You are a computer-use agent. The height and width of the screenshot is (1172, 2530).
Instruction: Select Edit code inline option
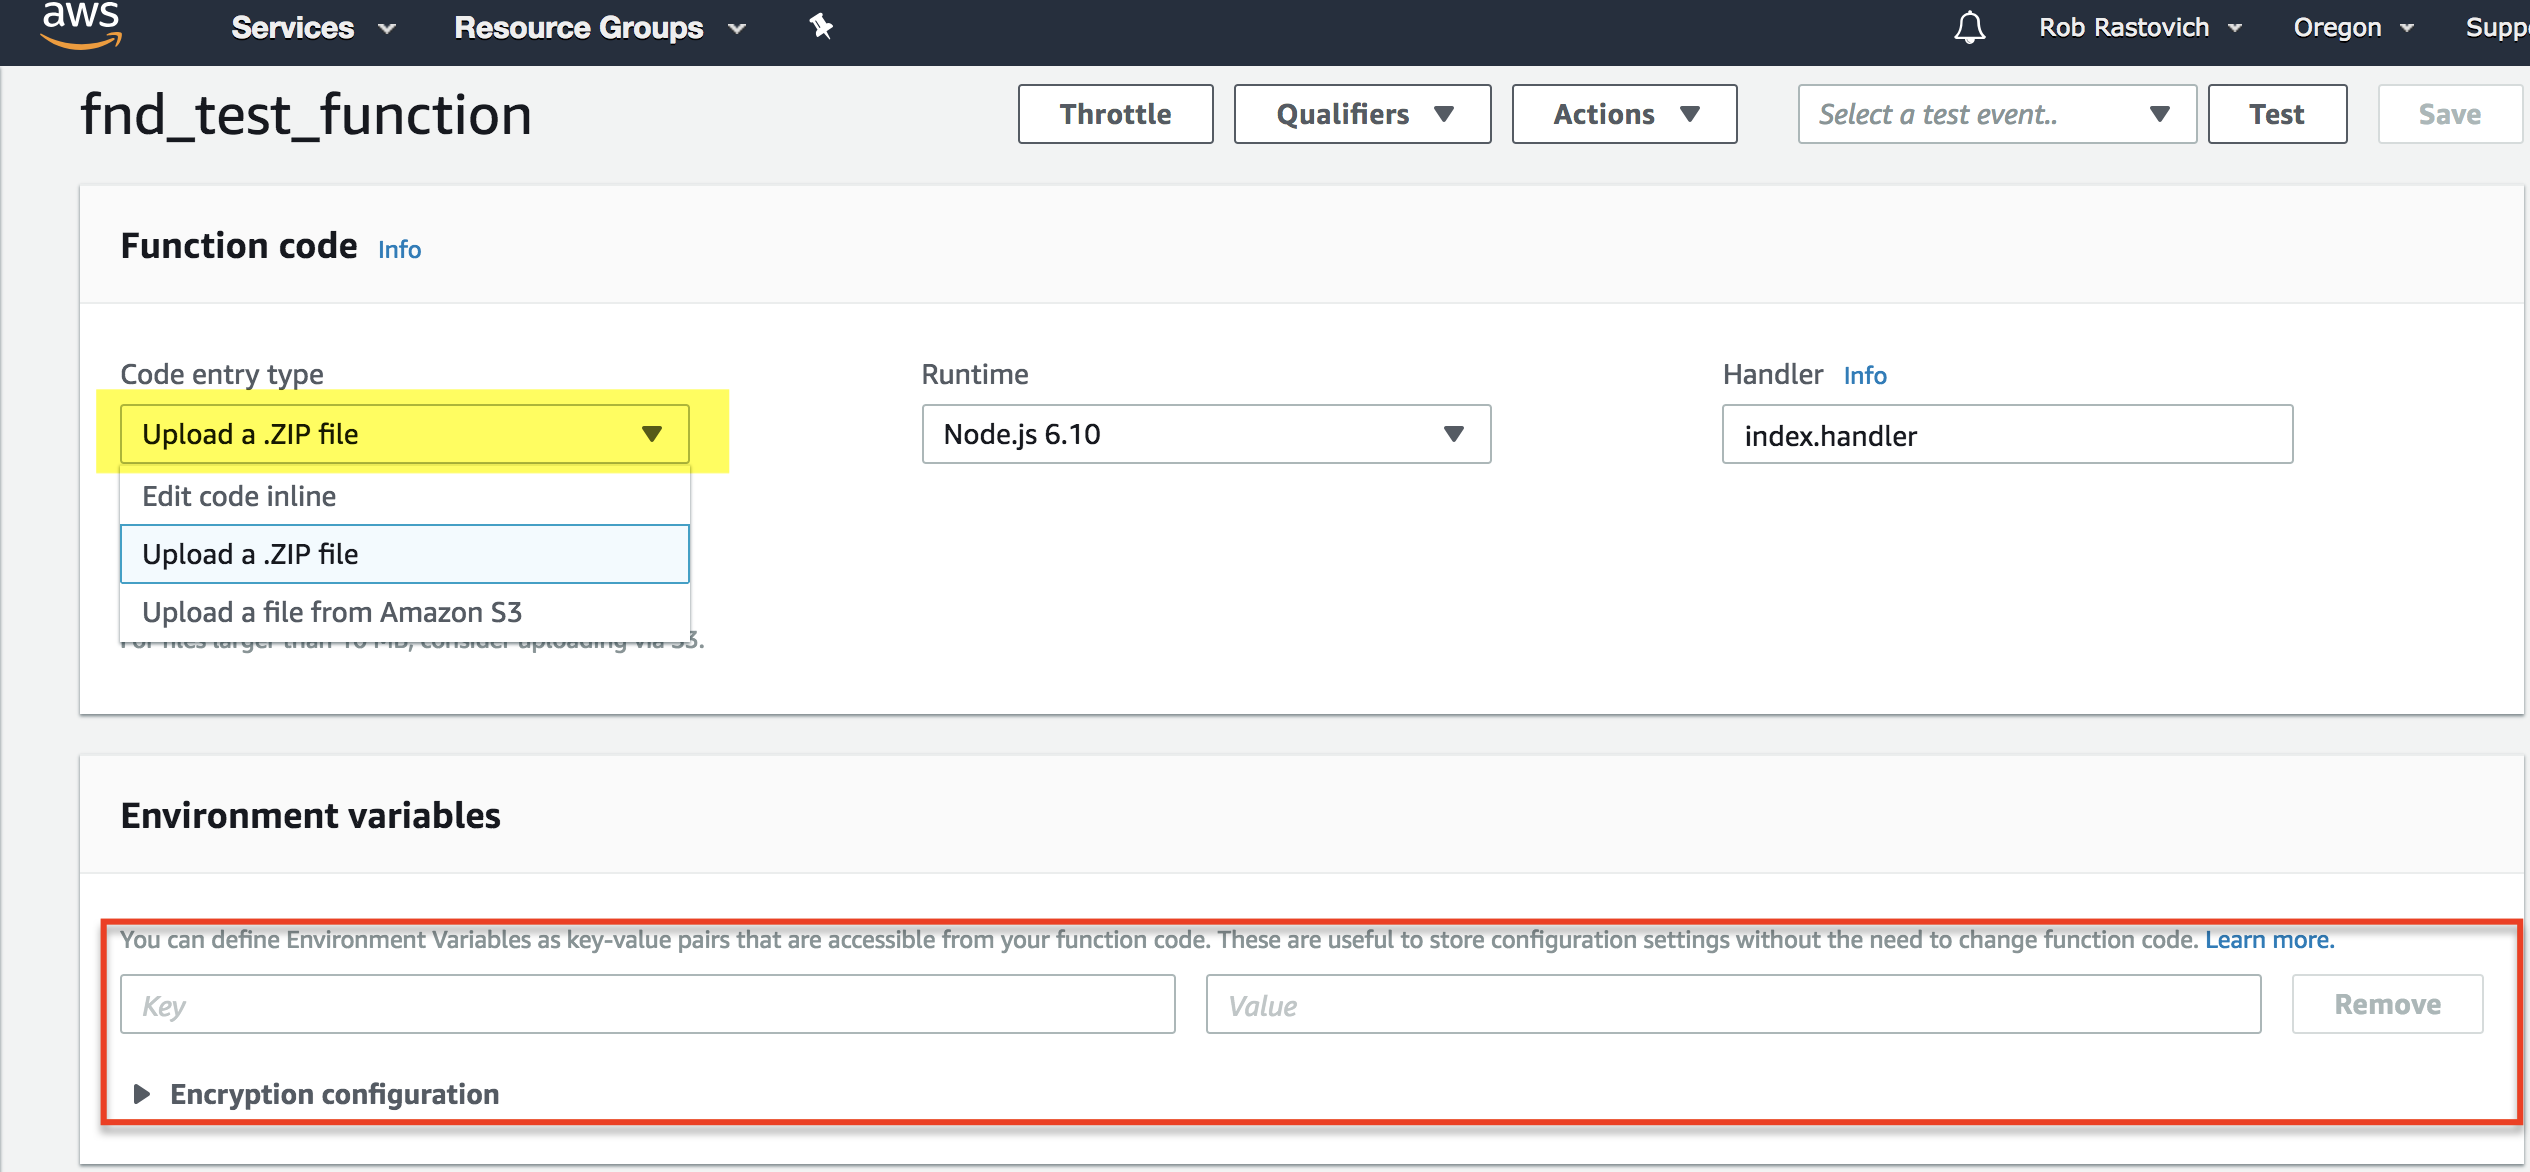[x=404, y=496]
